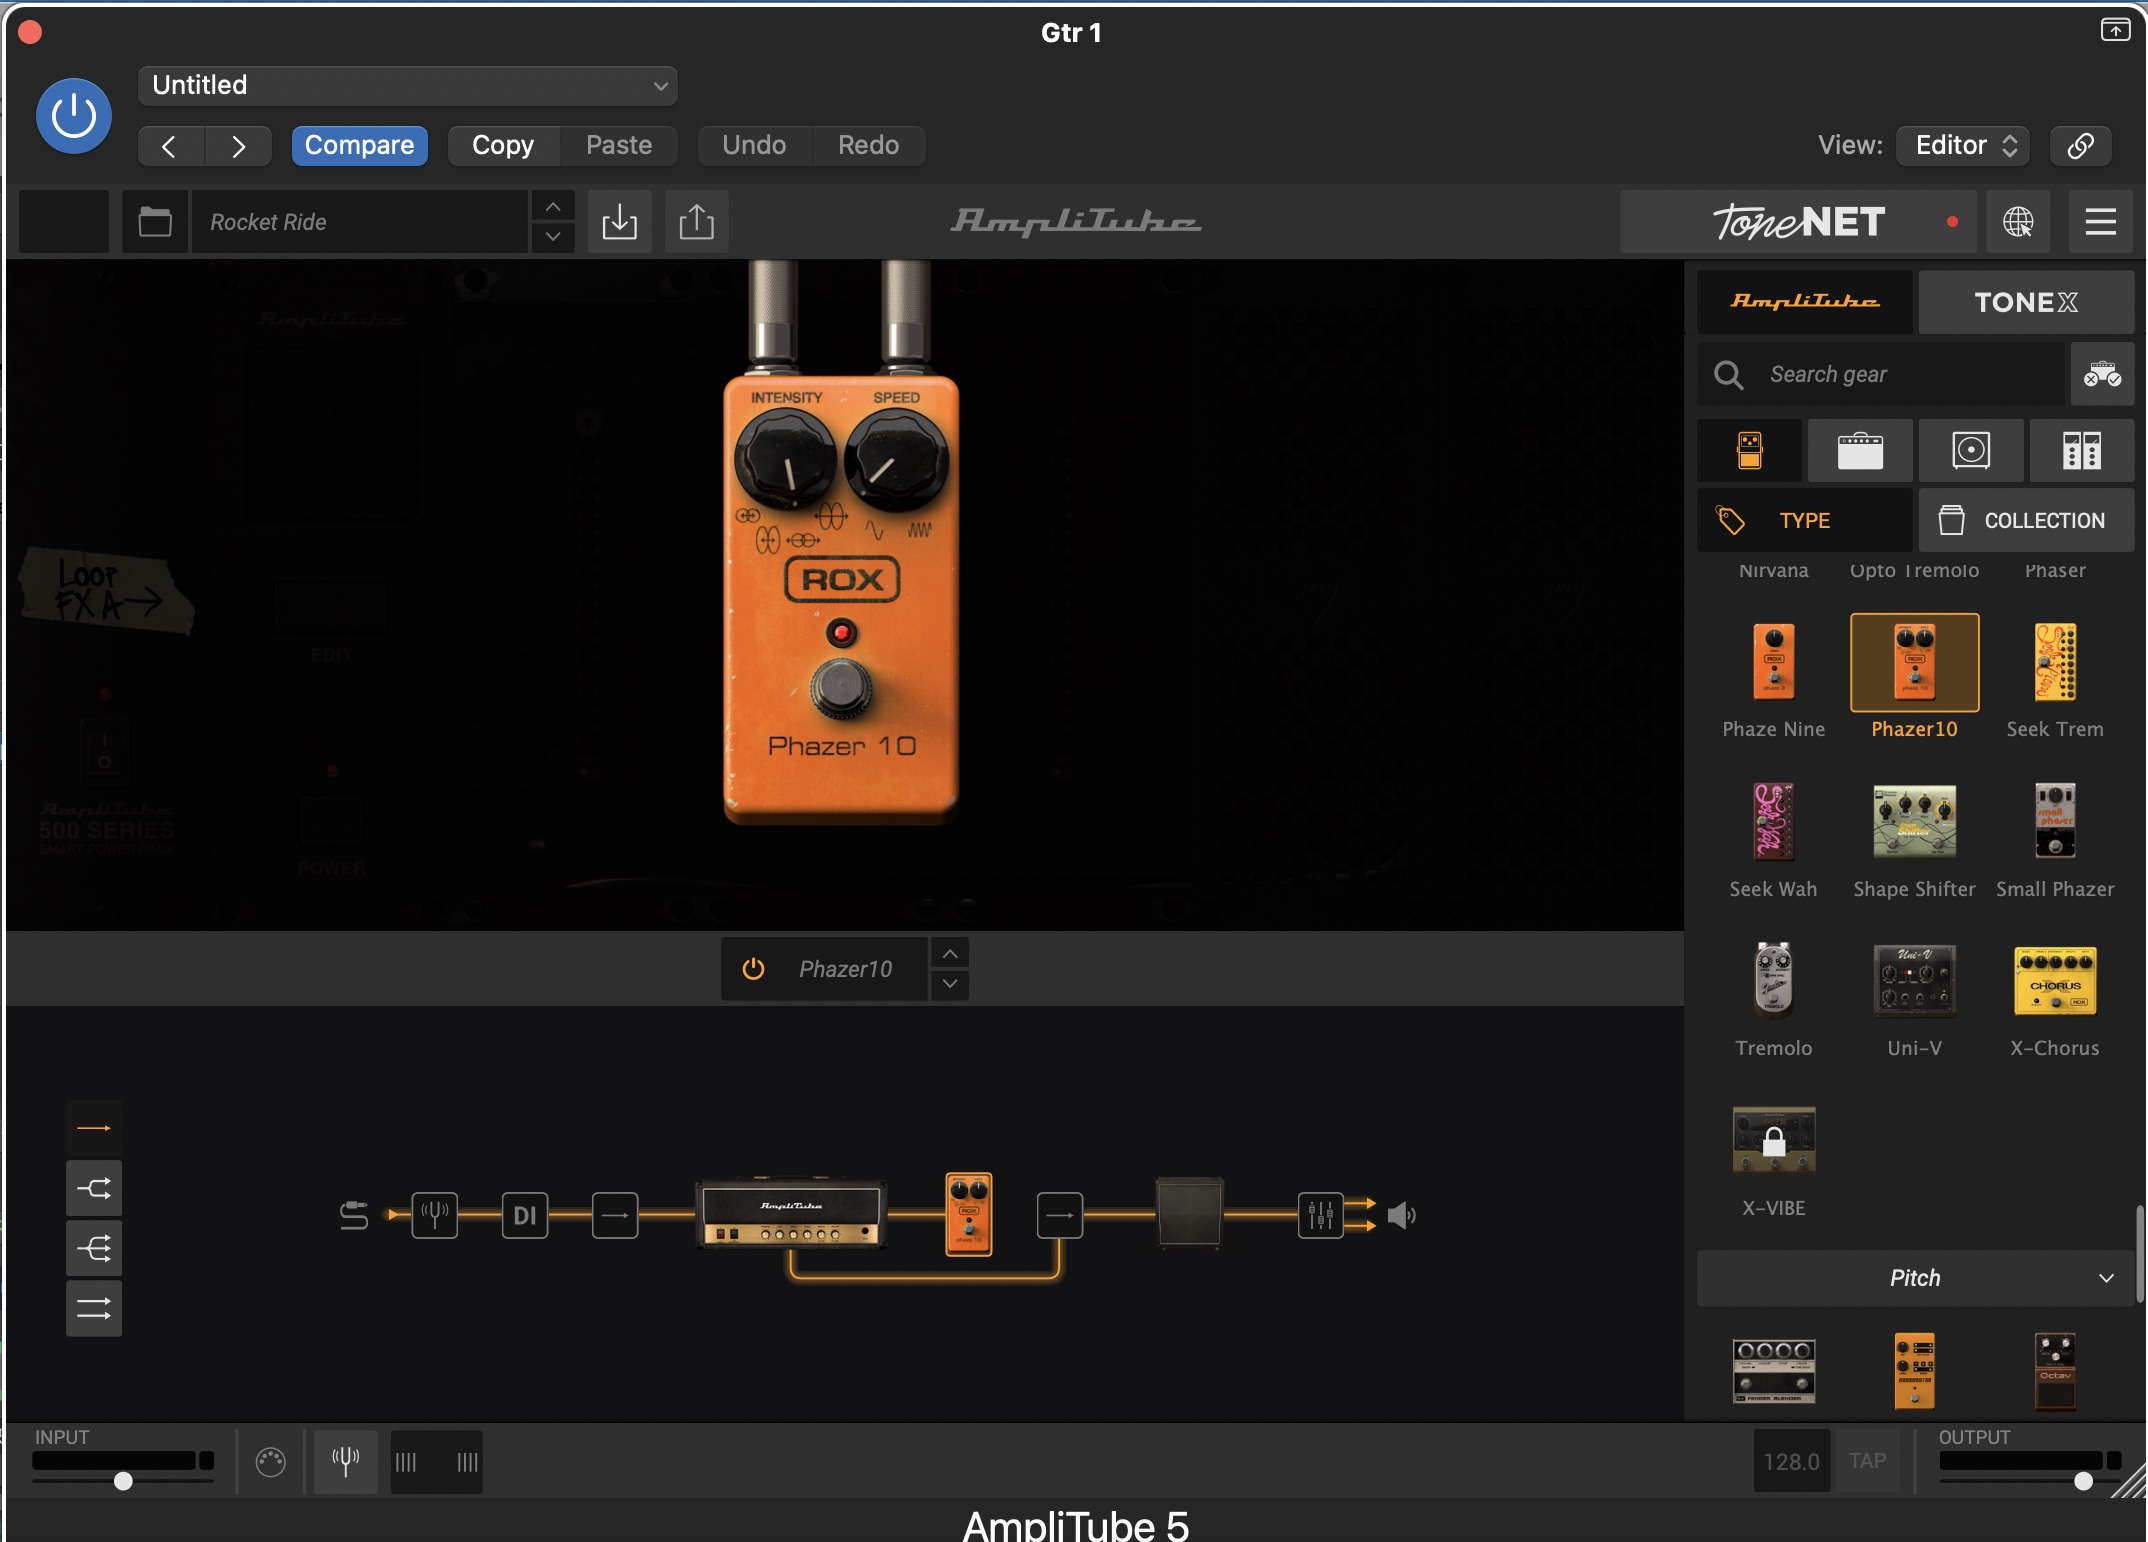
Task: Click the Compare button
Action: point(359,145)
